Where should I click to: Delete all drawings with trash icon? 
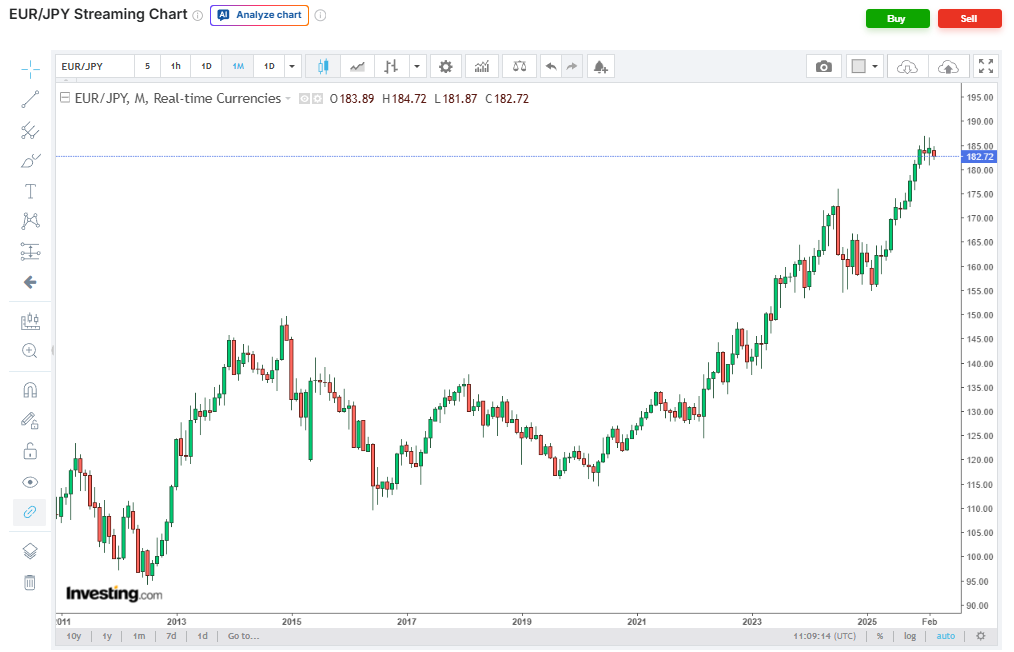[x=30, y=582]
